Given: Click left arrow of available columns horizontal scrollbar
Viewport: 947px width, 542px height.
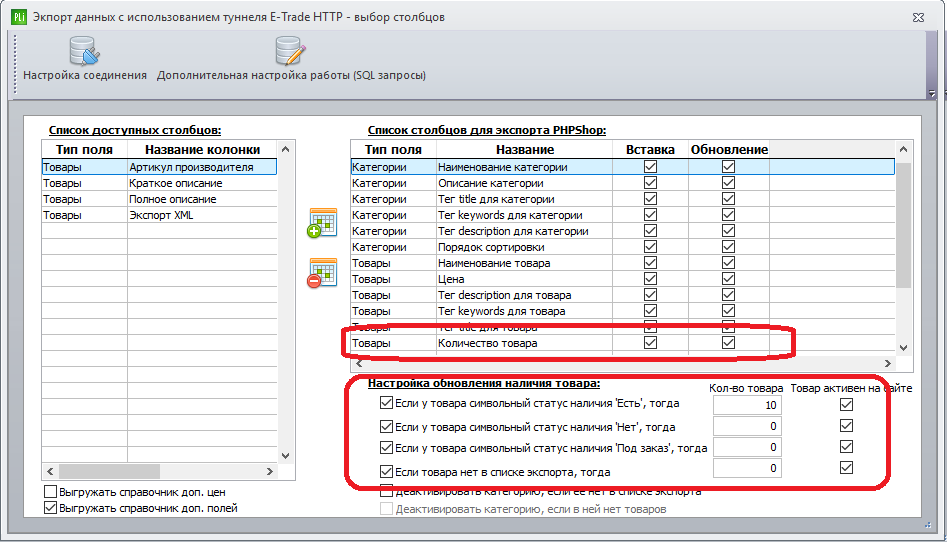Looking at the screenshot, I should click(50, 471).
